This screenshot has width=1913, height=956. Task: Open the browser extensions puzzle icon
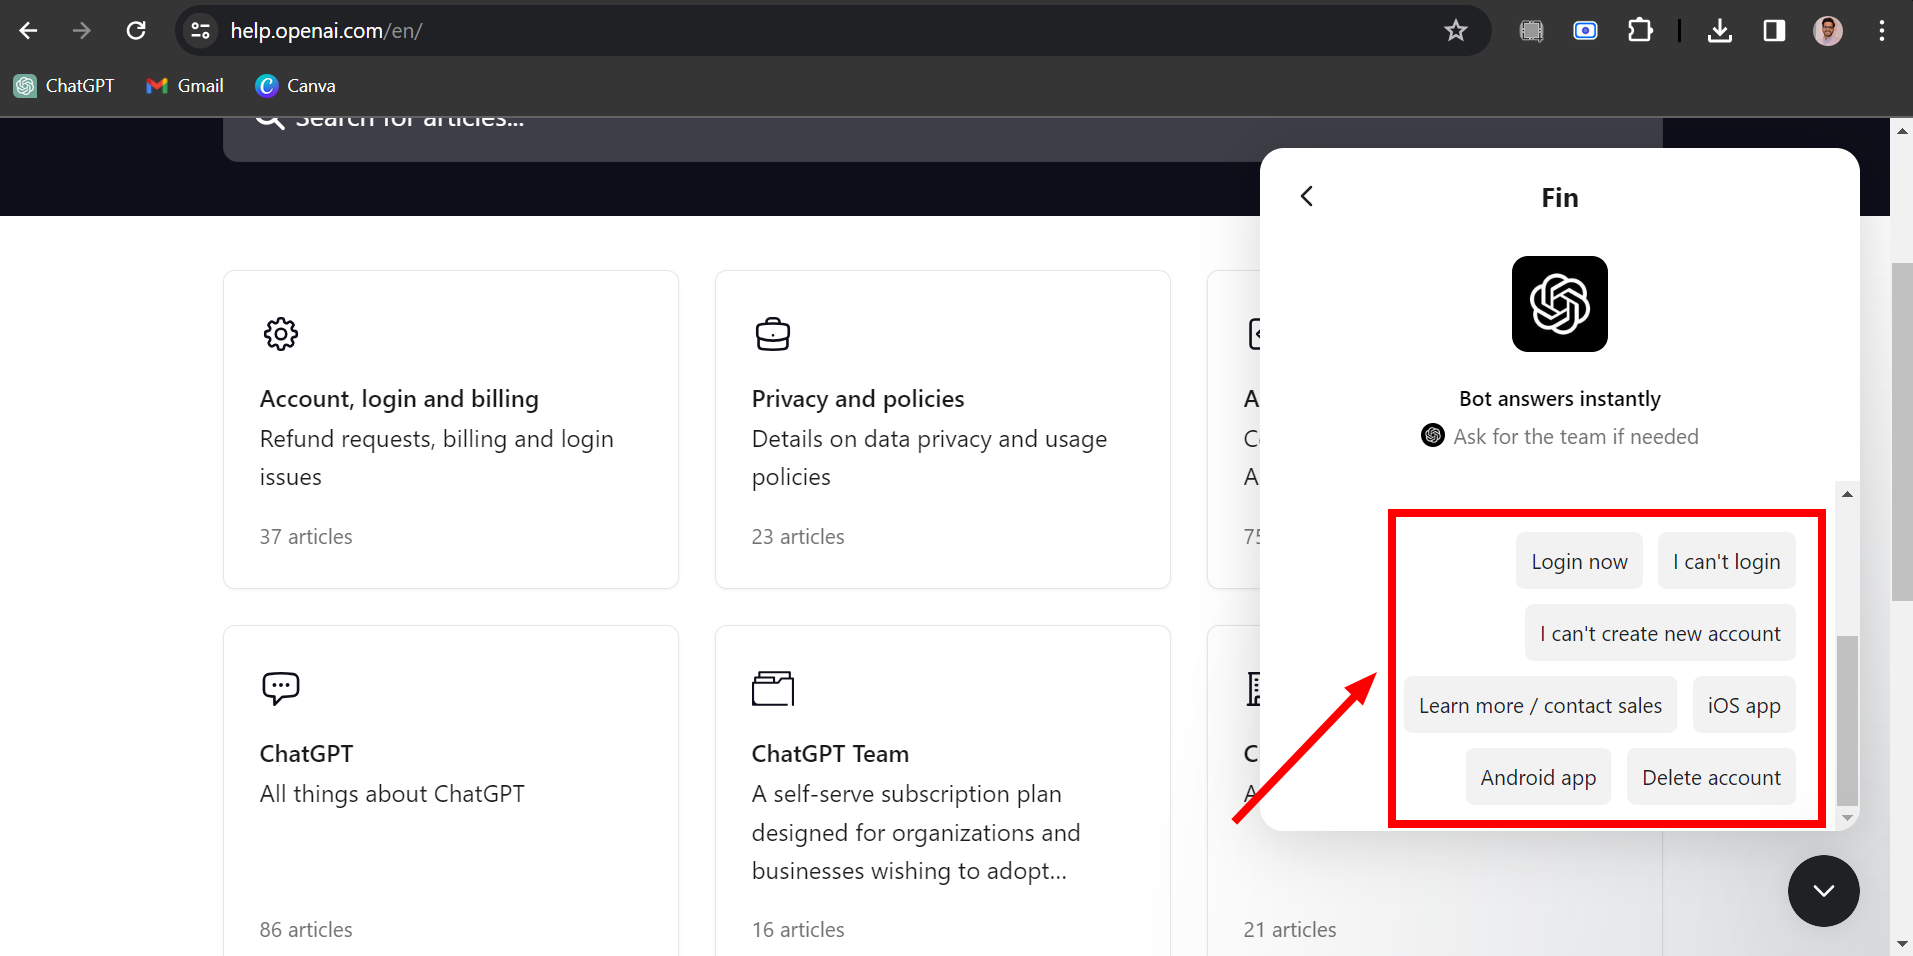(x=1640, y=31)
